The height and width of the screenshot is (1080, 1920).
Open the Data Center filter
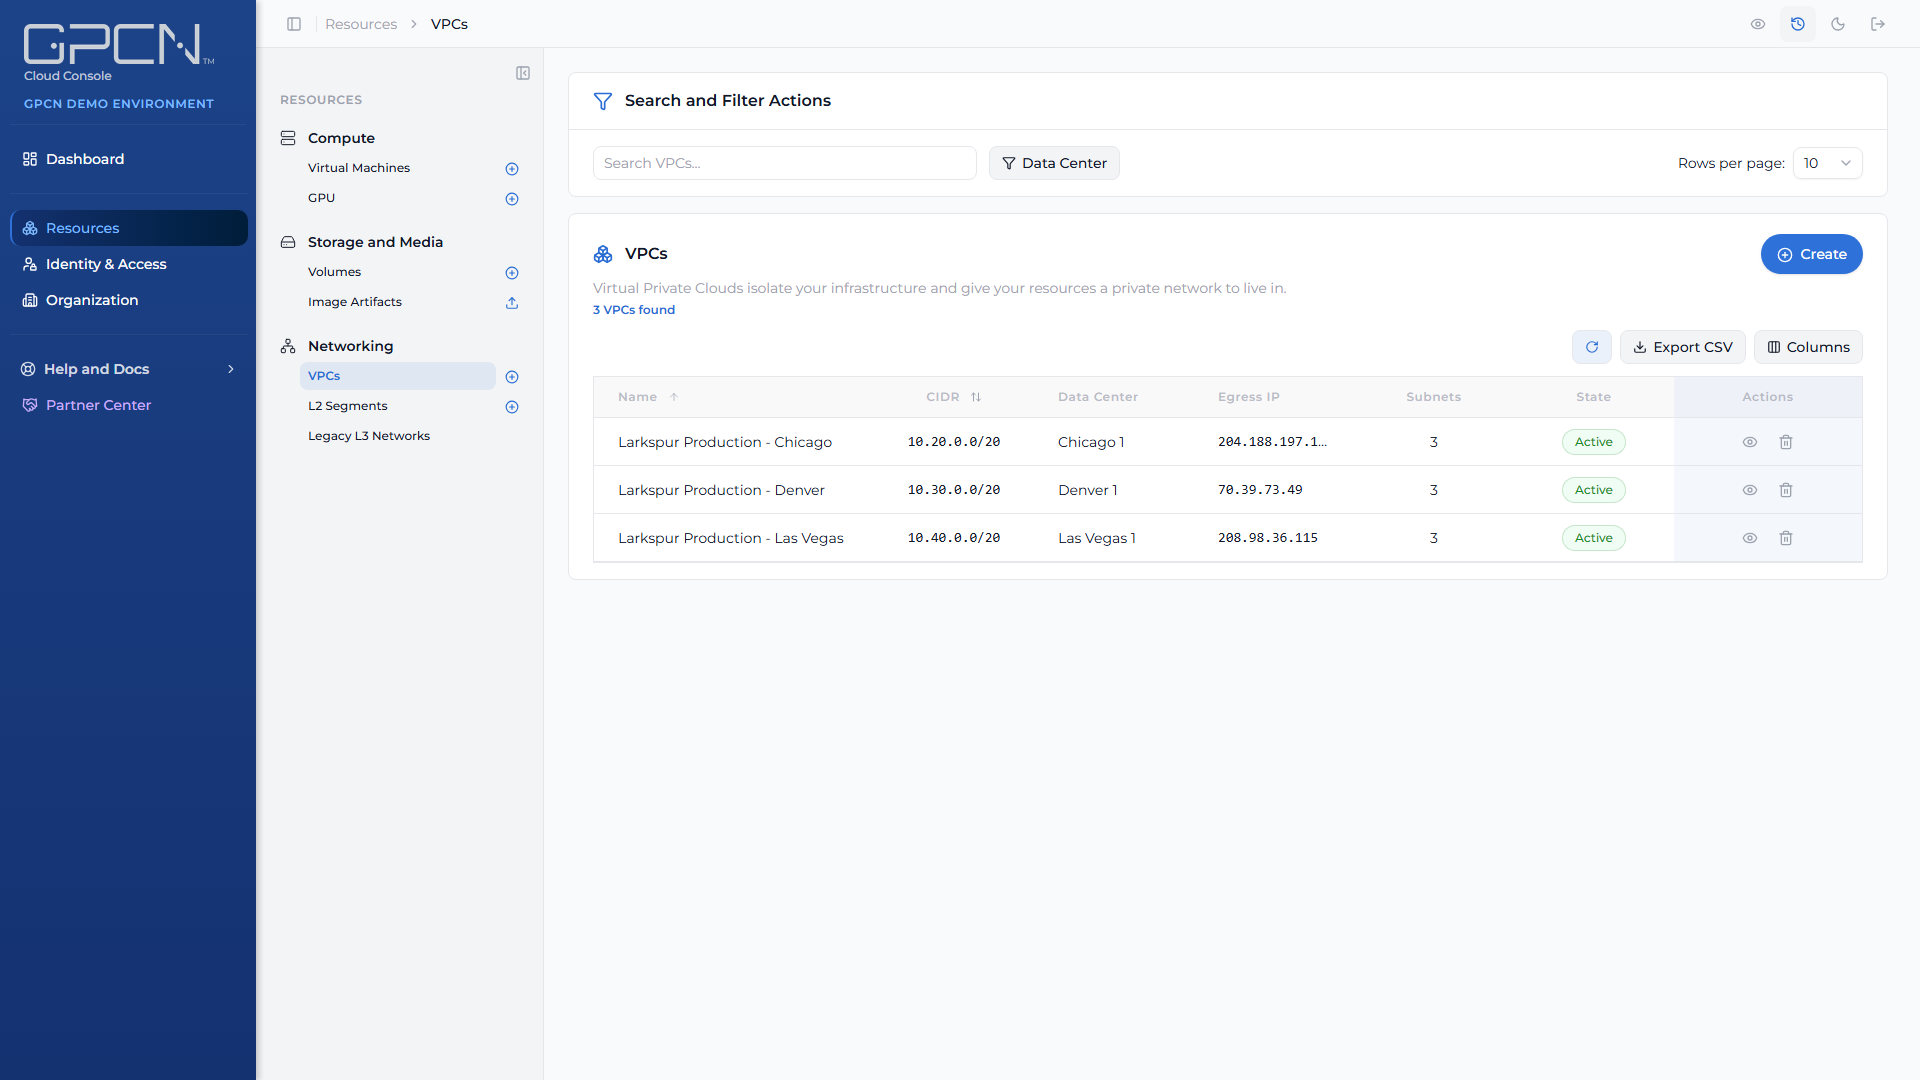tap(1054, 163)
